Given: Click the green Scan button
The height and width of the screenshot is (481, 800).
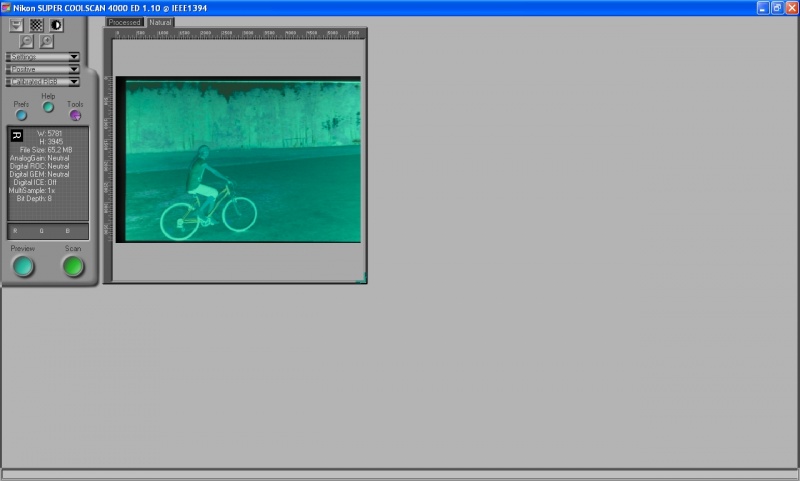Looking at the screenshot, I should [x=73, y=266].
